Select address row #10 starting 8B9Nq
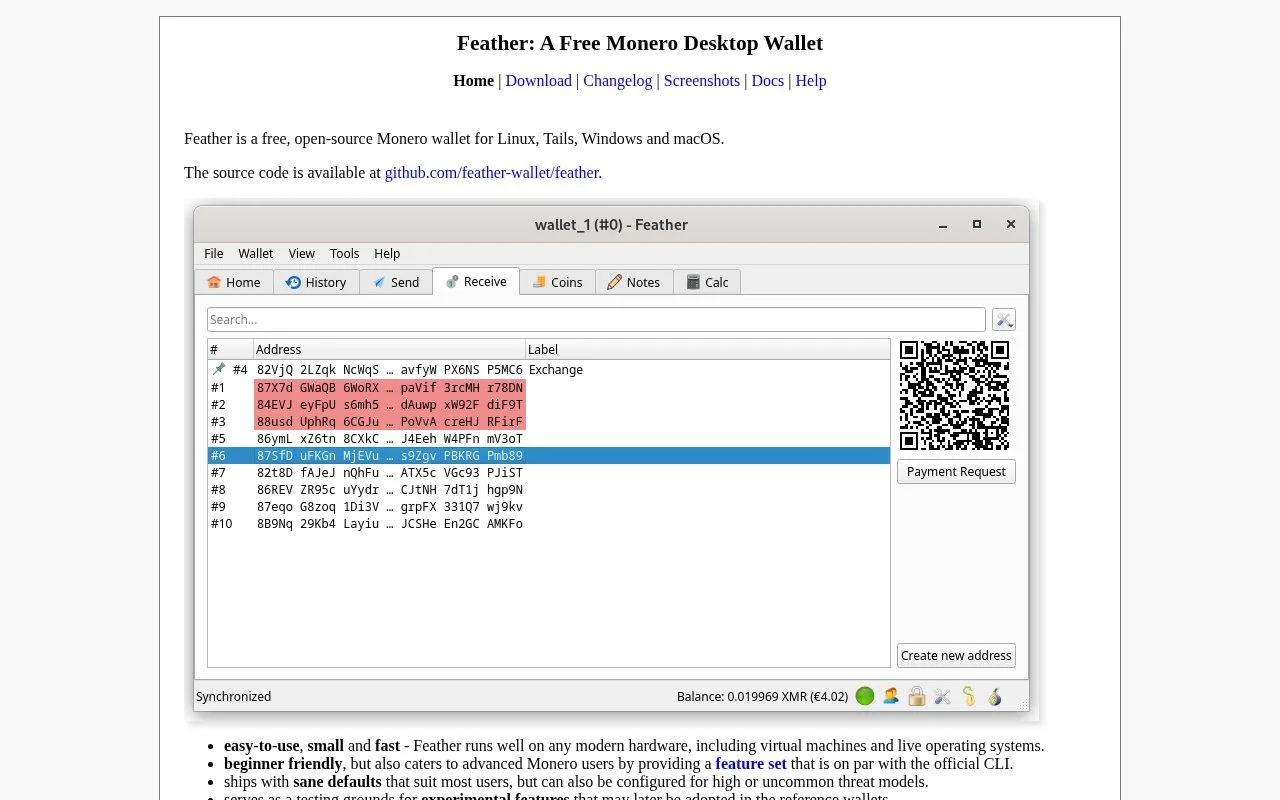 click(548, 523)
